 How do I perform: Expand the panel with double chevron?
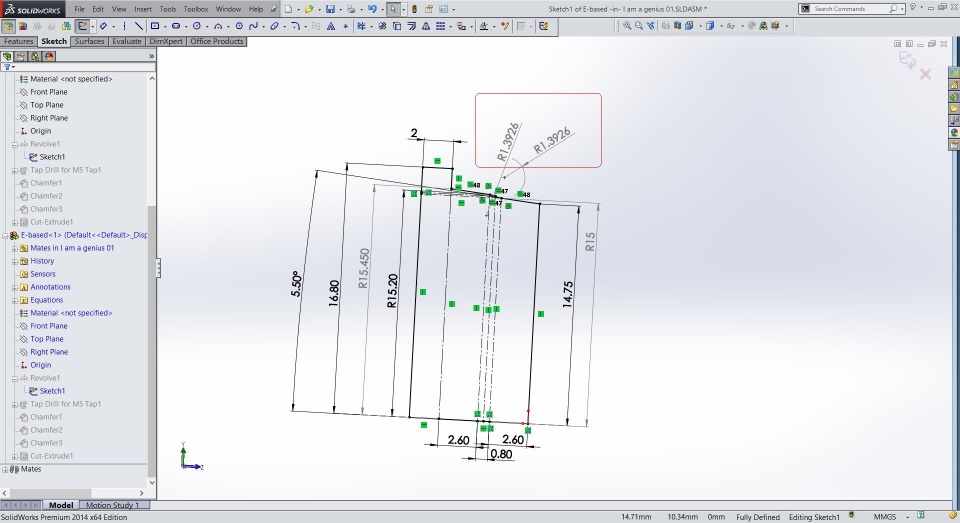(x=151, y=56)
